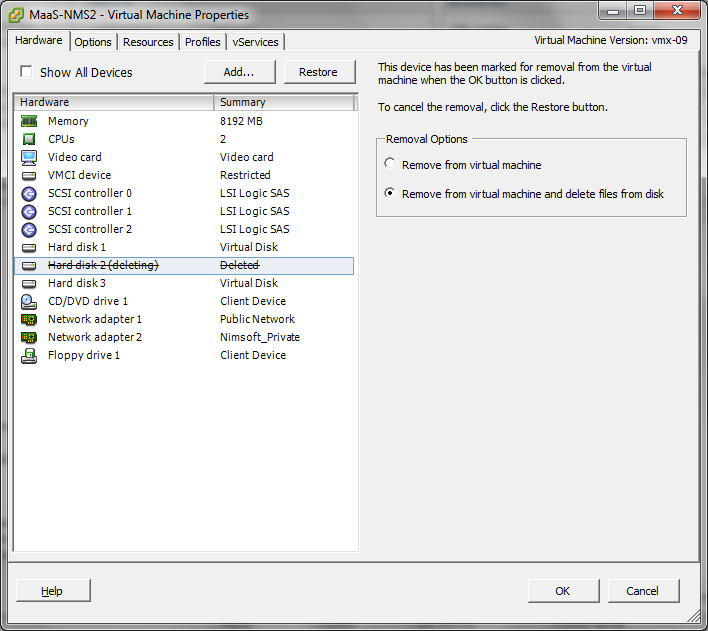Open the Options tab
This screenshot has width=708, height=631.
[93, 42]
